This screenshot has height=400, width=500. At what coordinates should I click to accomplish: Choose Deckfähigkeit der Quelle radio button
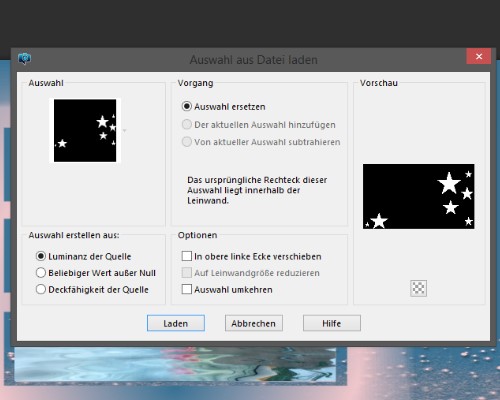tap(41, 289)
